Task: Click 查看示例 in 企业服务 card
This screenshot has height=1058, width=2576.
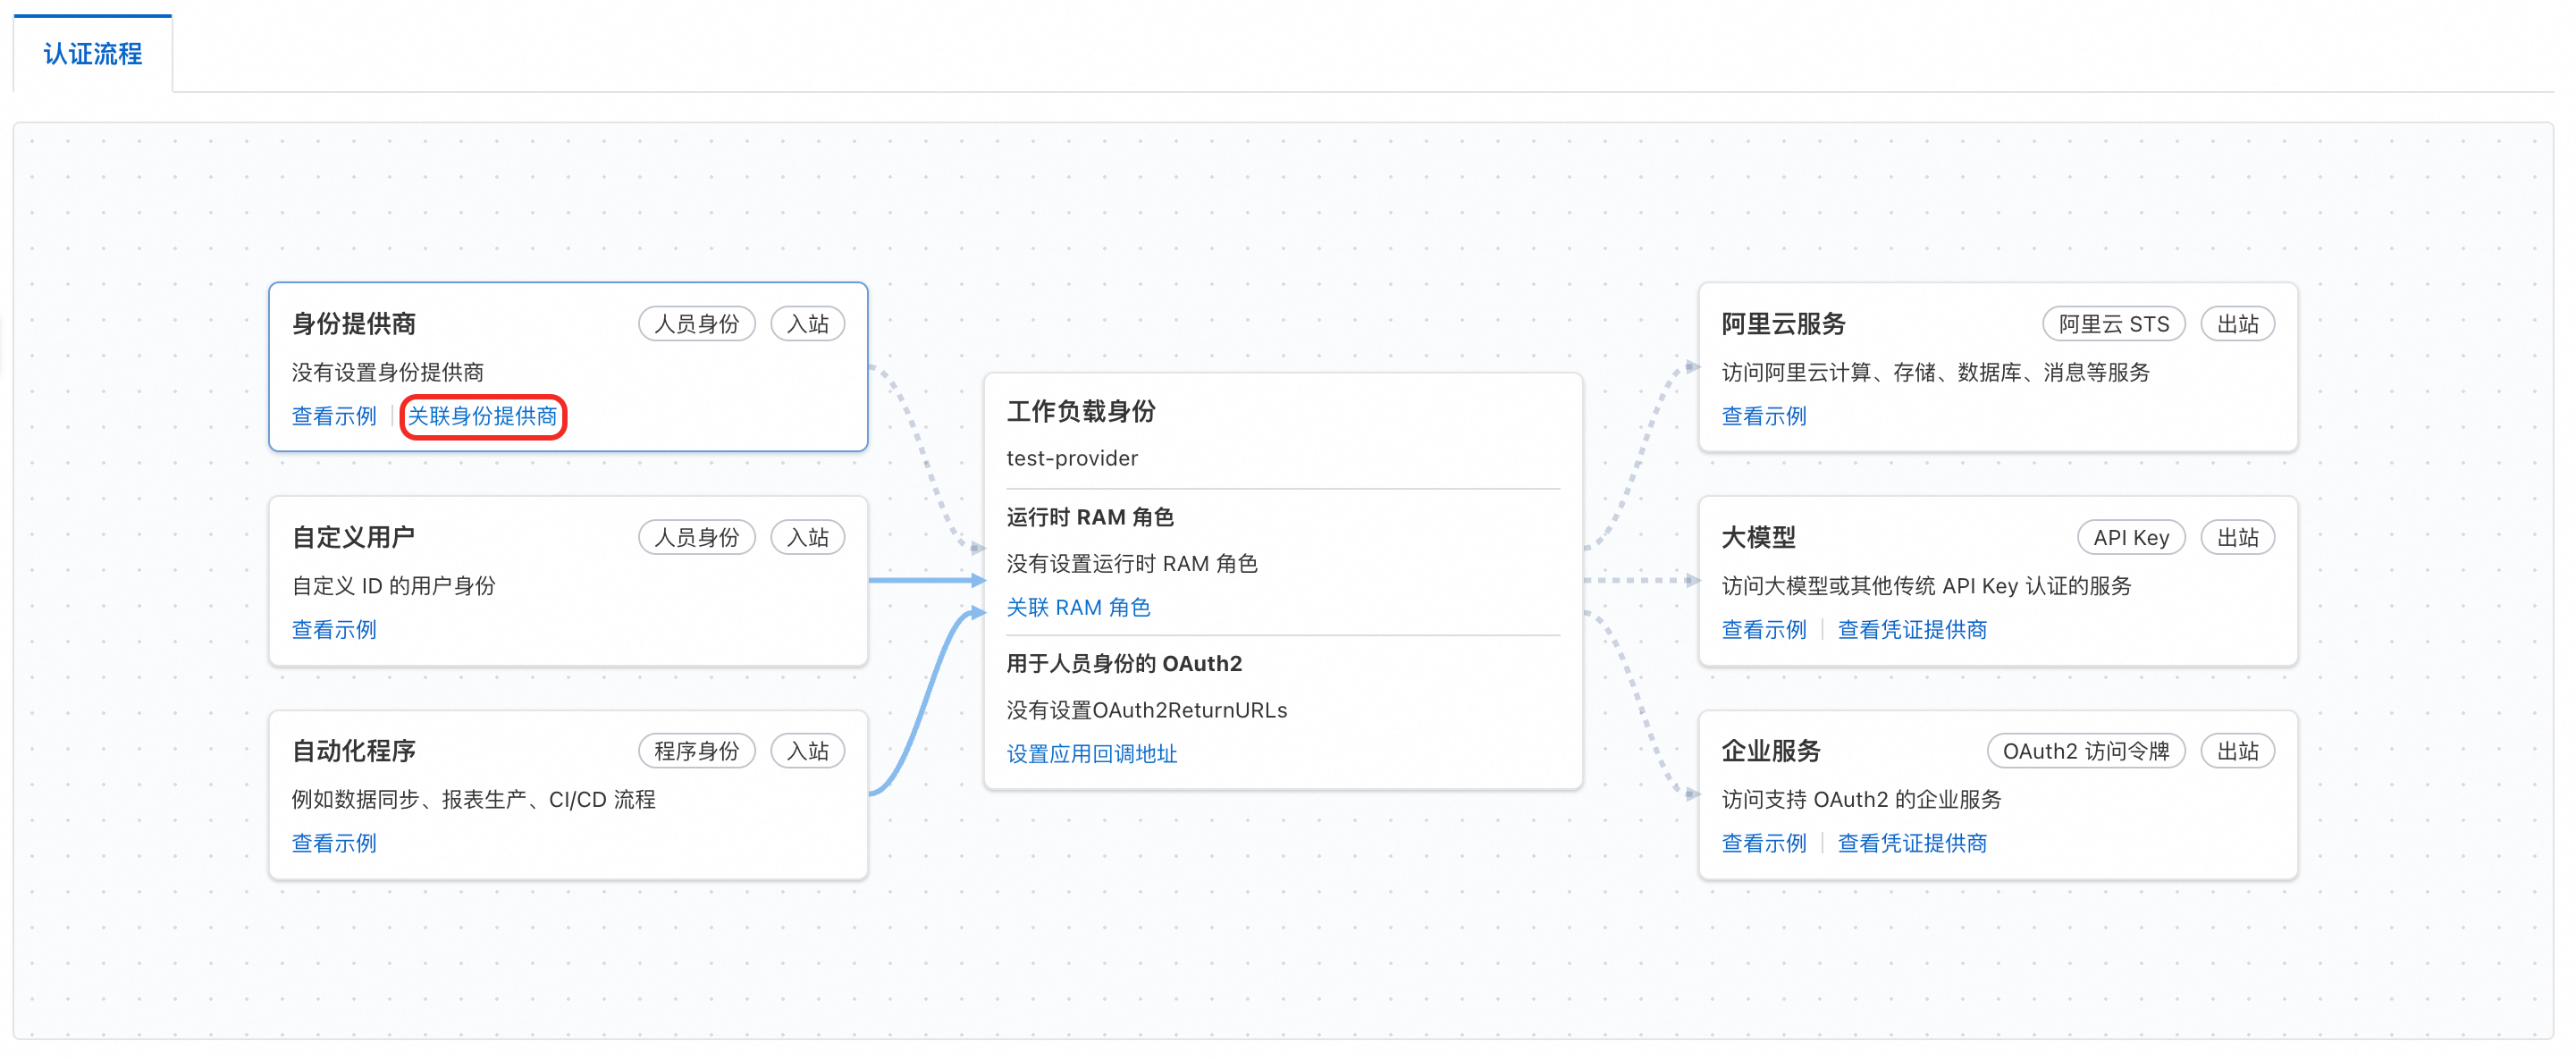Action: pyautogui.click(x=1763, y=843)
